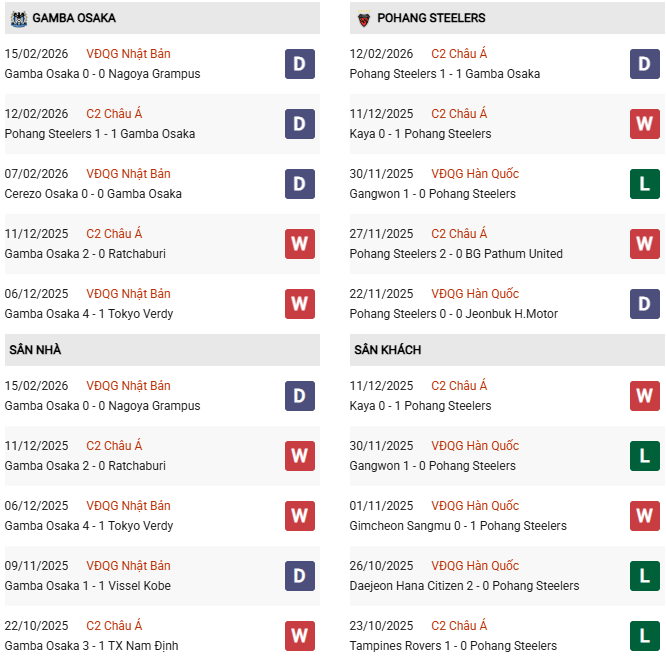The height and width of the screenshot is (661, 666).
Task: Click the 09/11/2025 match date
Action: 36,566
